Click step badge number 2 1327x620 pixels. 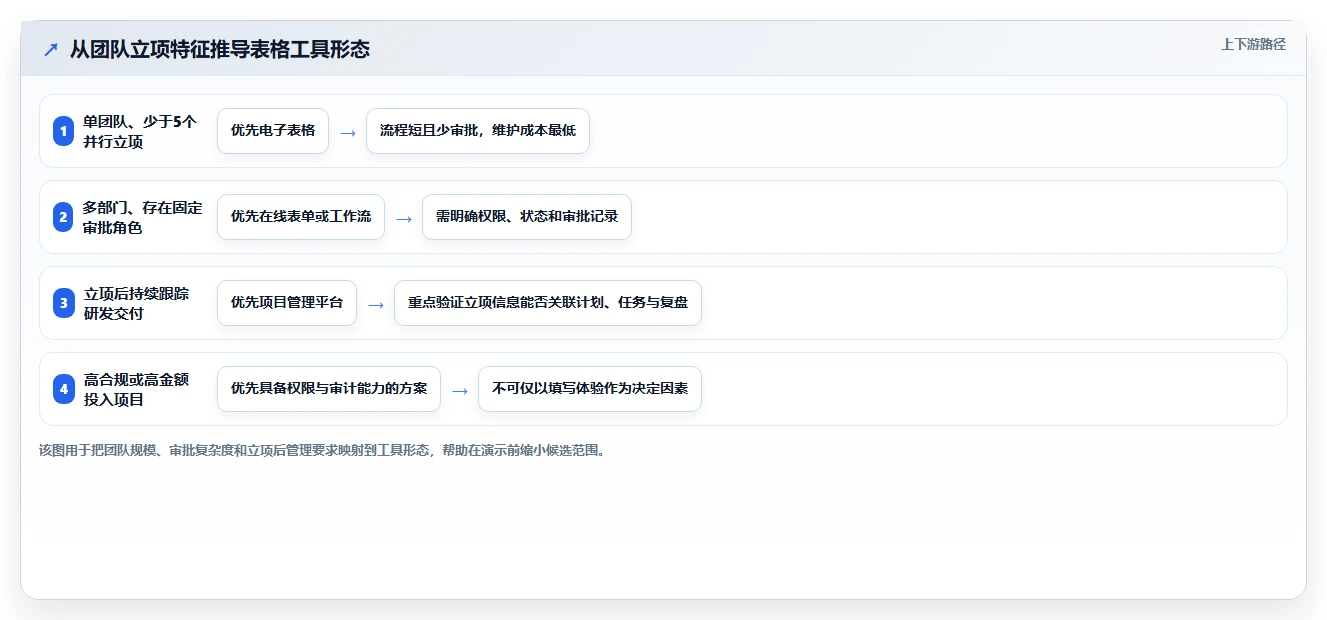pos(63,217)
